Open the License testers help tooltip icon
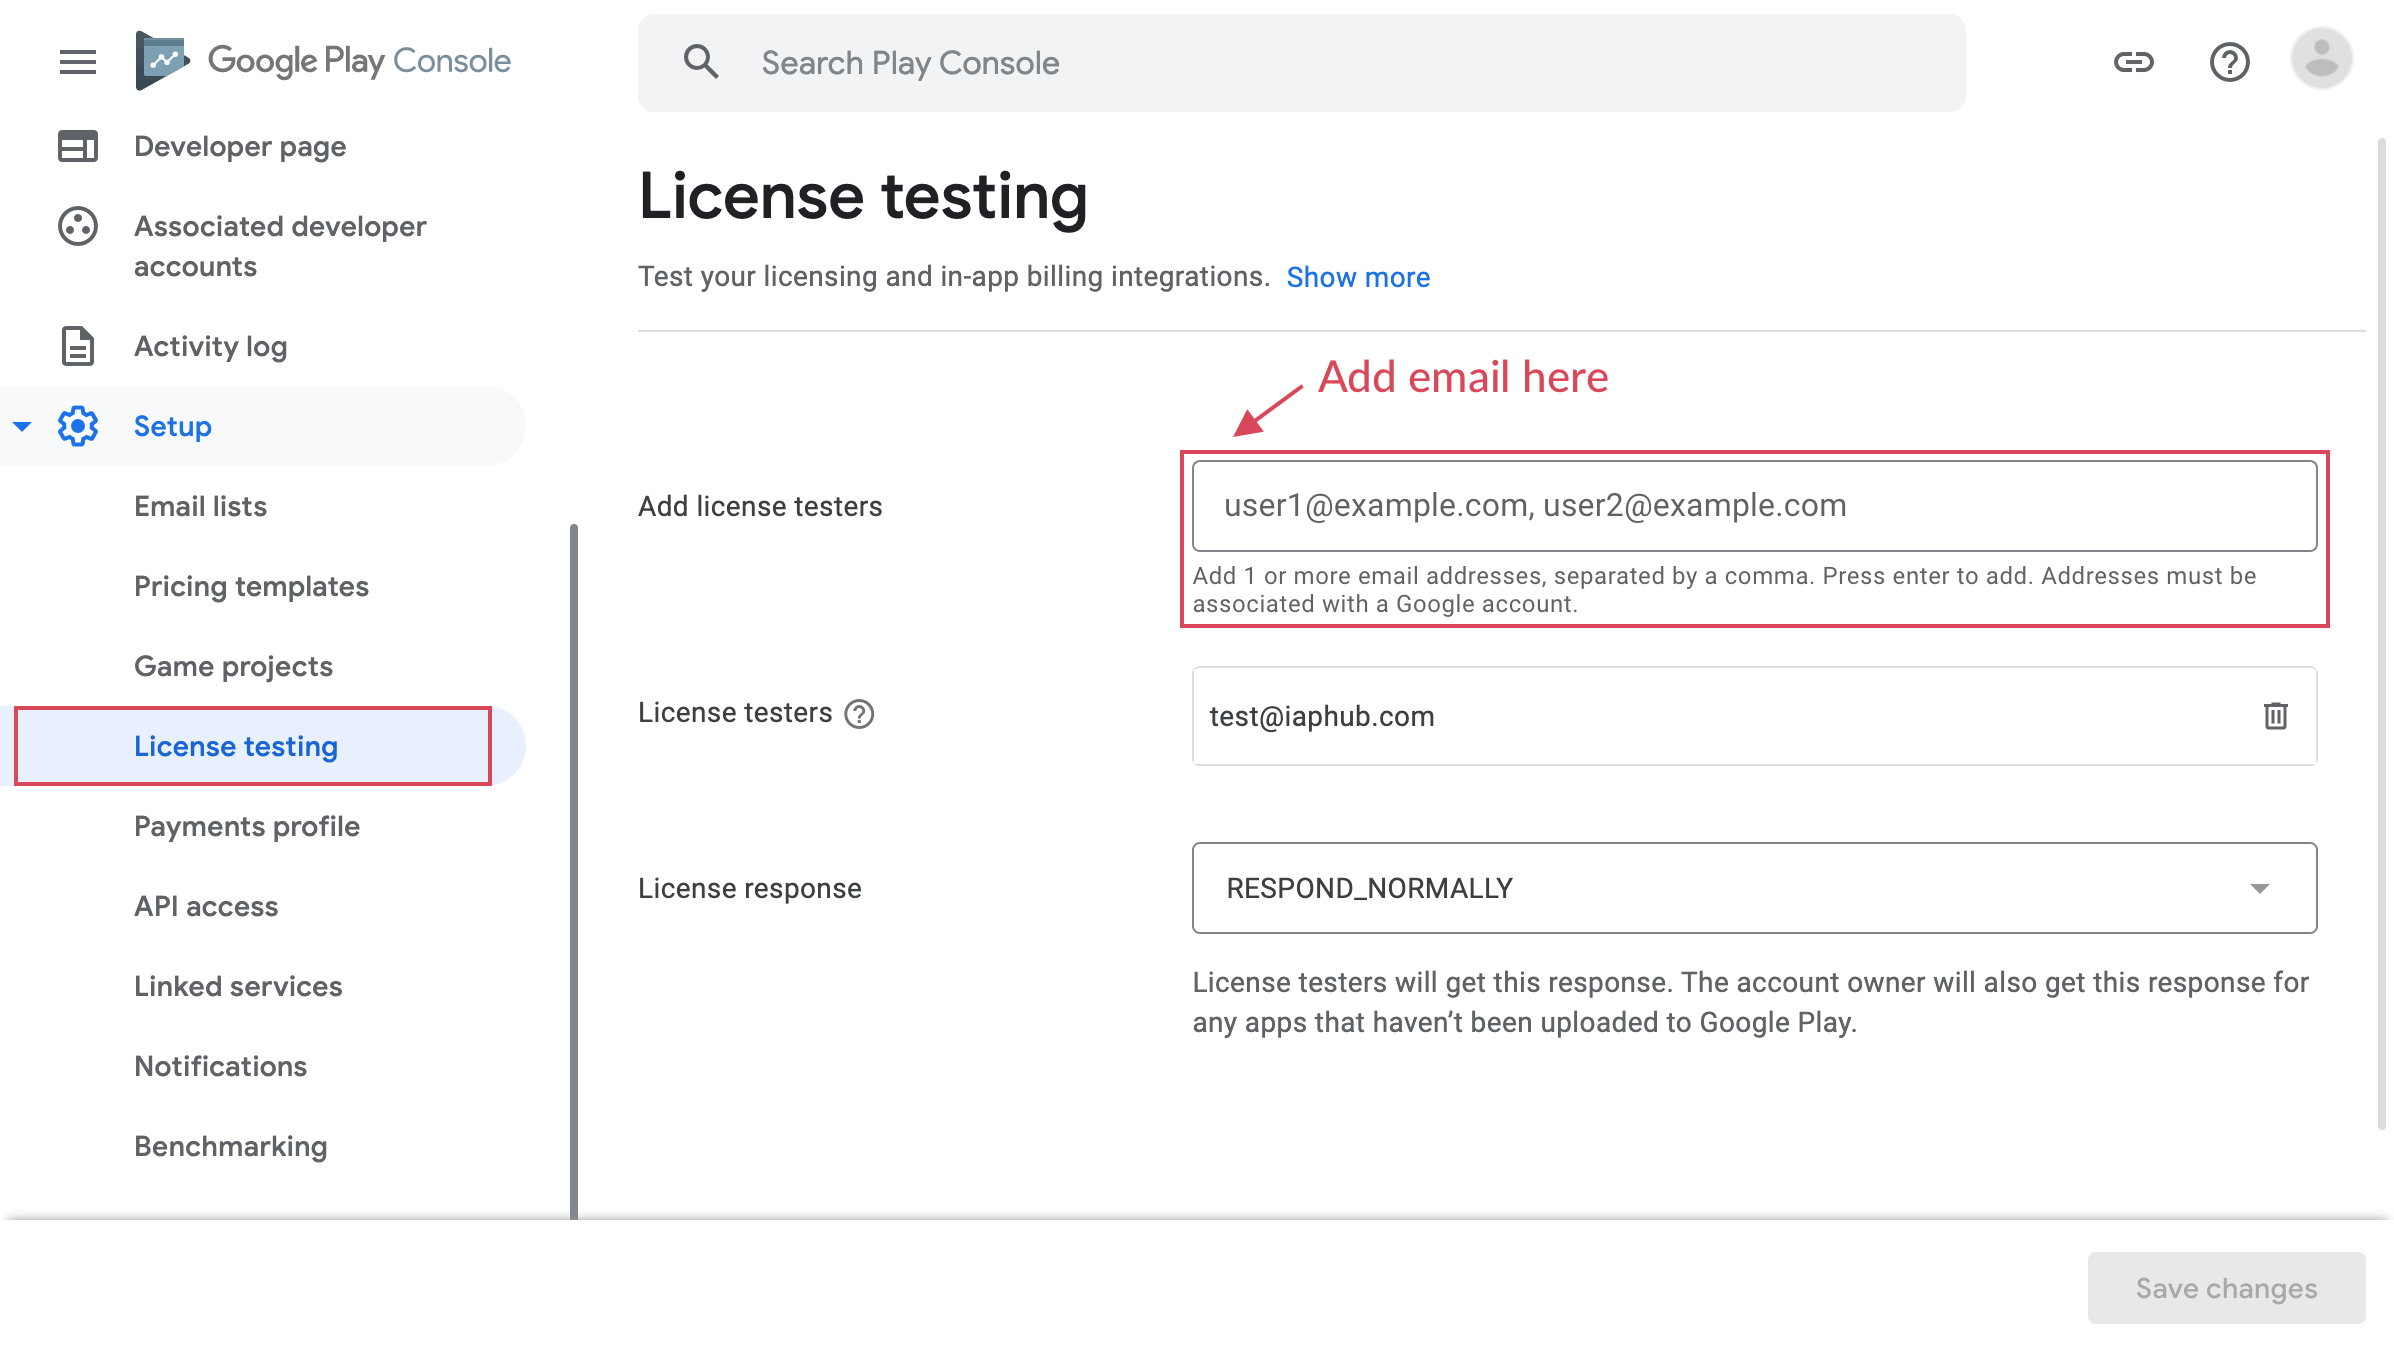 859,713
